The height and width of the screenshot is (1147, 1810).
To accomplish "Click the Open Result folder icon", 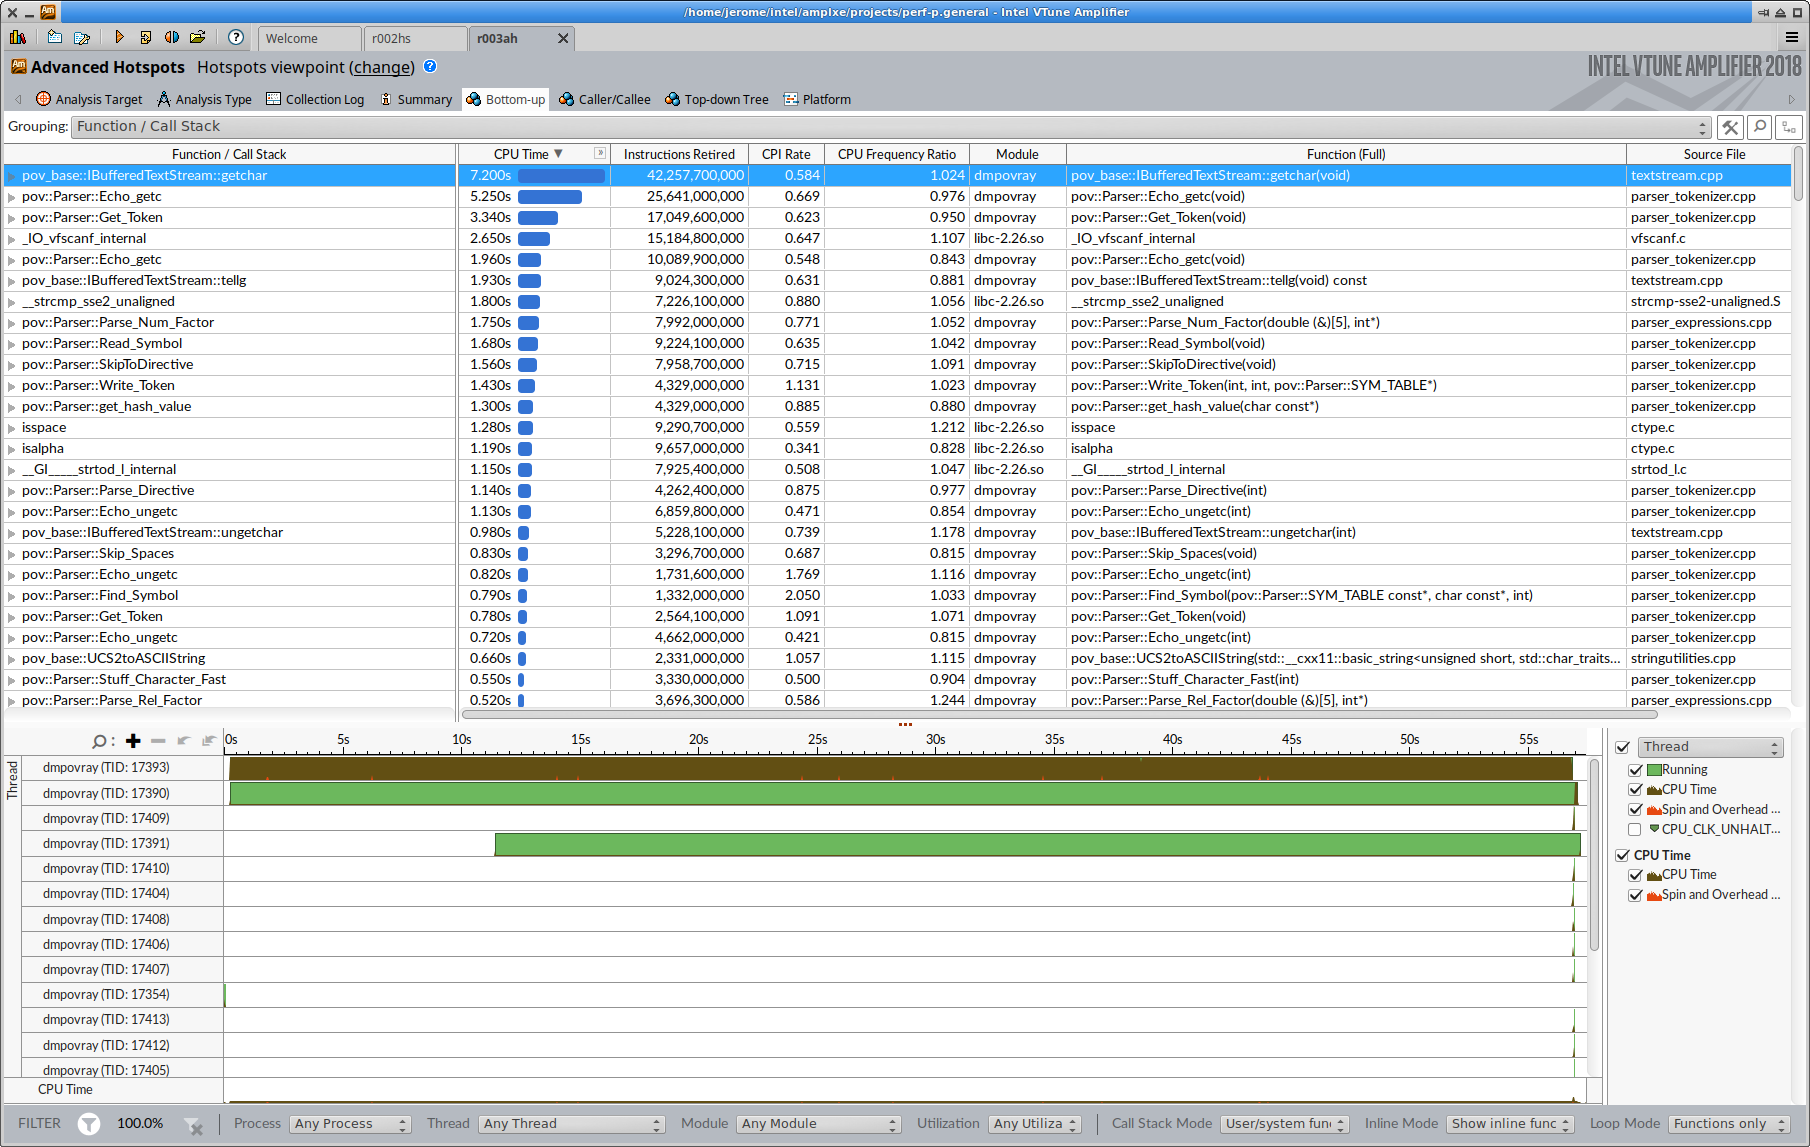I will 198,37.
